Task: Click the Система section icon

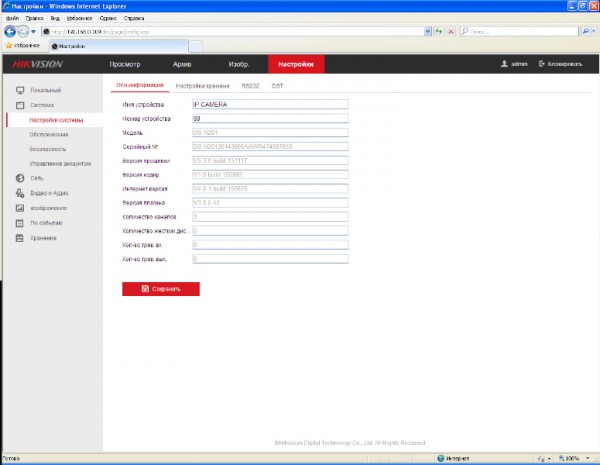Action: (20, 105)
